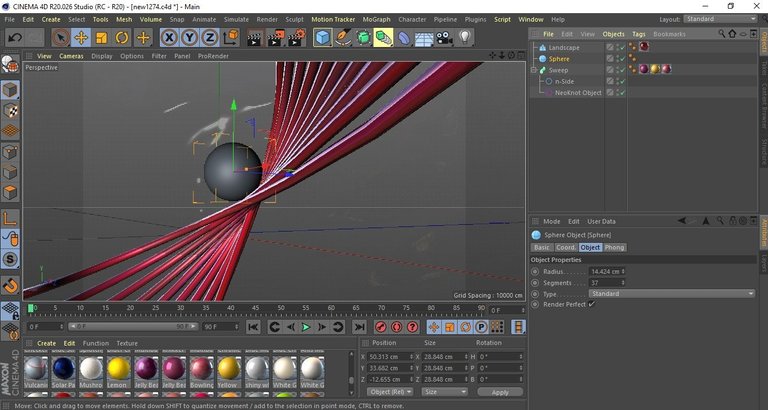
Task: Collapse the Sweep object hierarchy
Action: point(533,70)
